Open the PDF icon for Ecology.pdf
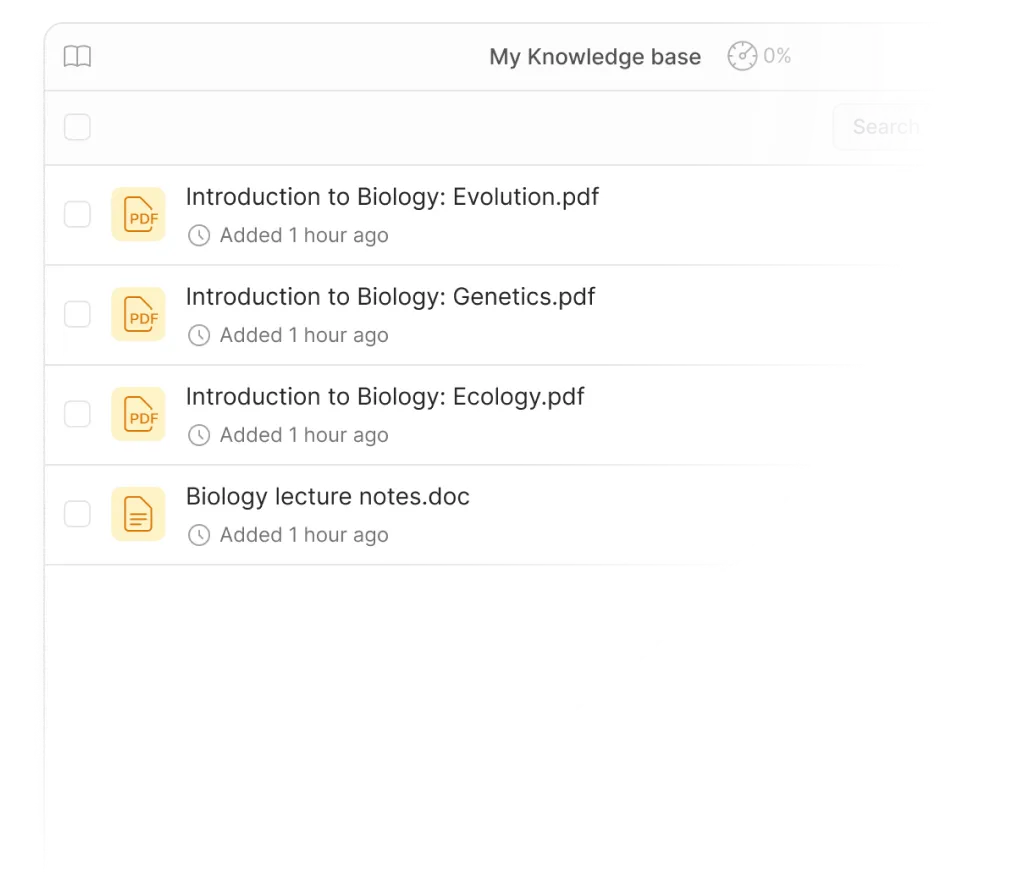The image size is (1036, 874). 138,414
